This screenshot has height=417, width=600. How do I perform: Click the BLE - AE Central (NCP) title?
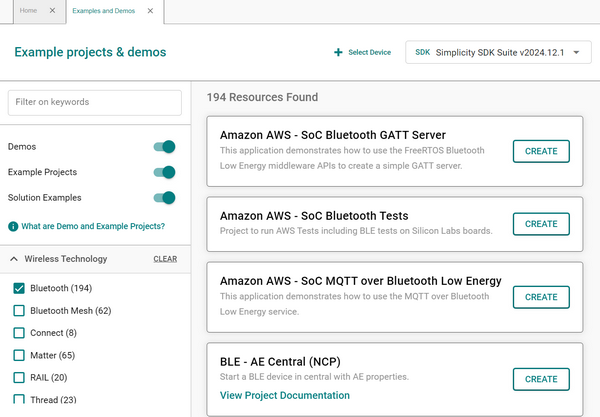(280, 362)
